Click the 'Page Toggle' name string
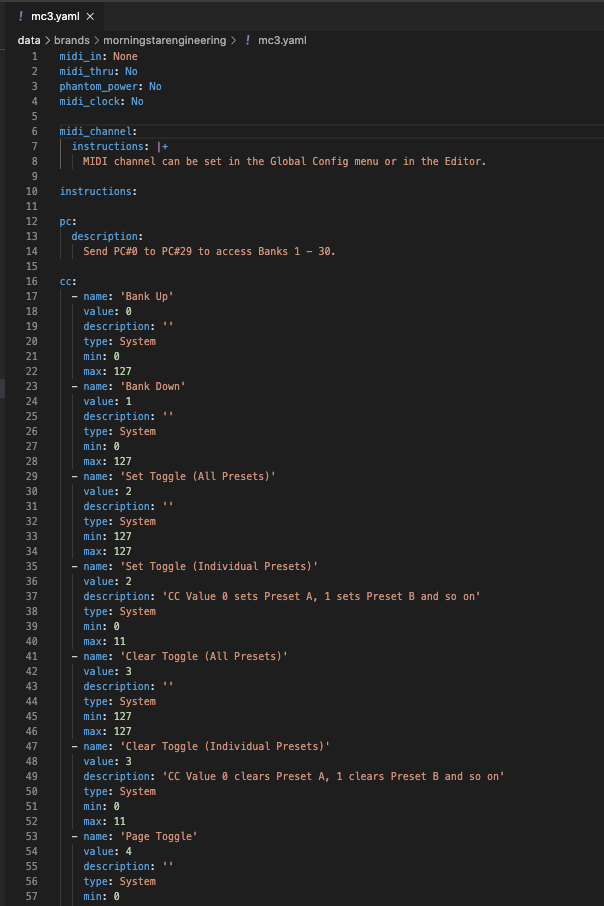604x906 pixels. (160, 836)
